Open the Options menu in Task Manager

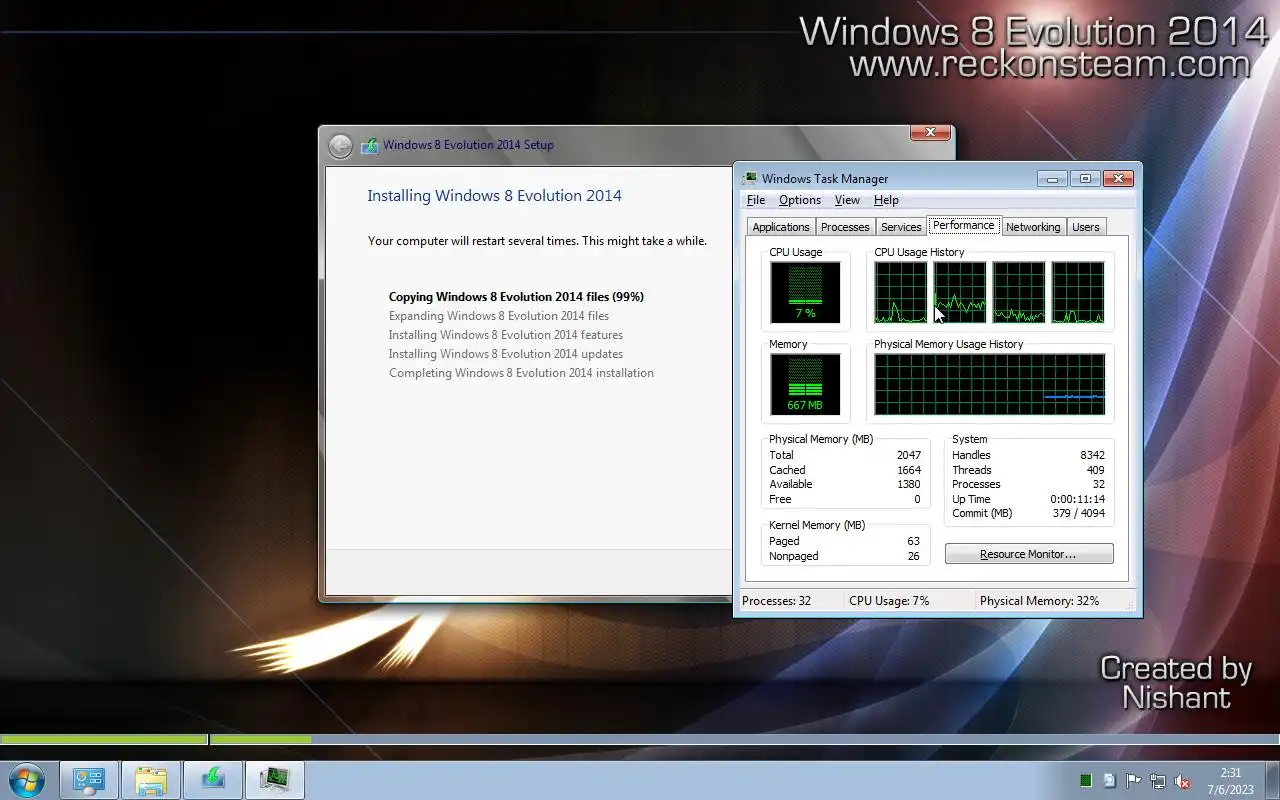tap(800, 200)
